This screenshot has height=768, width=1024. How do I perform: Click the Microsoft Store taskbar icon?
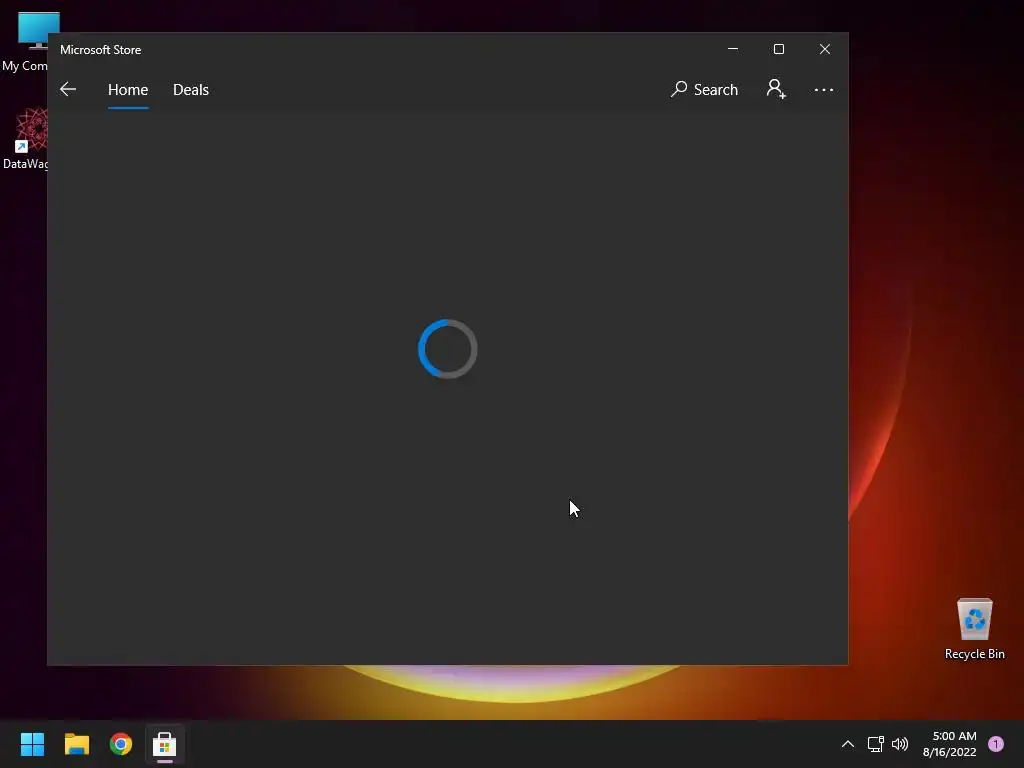tap(165, 744)
